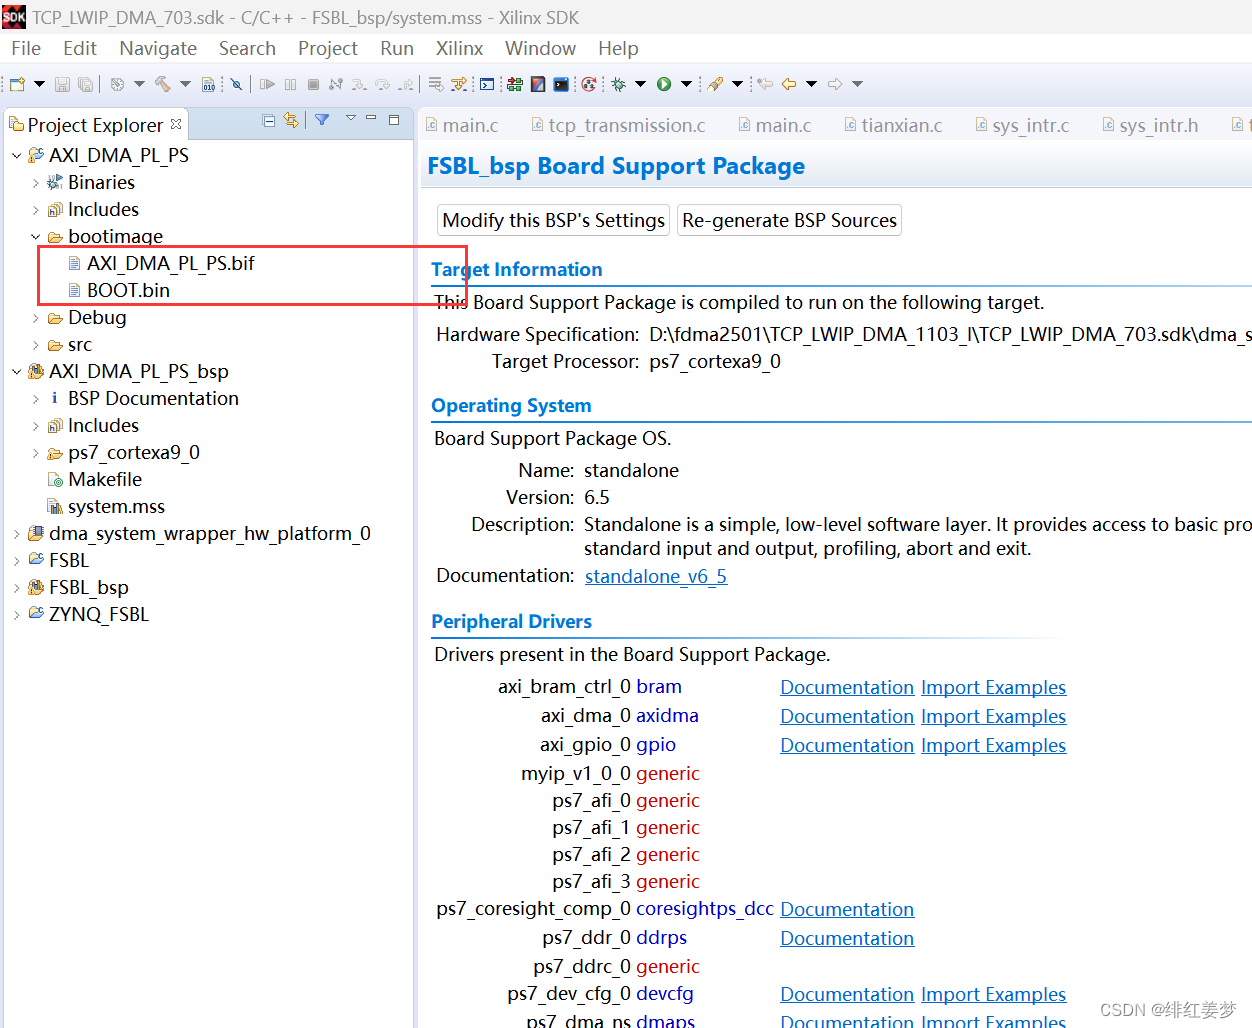Launch the Debug bug icon
Viewport: 1252px width, 1028px height.
pyautogui.click(x=617, y=84)
